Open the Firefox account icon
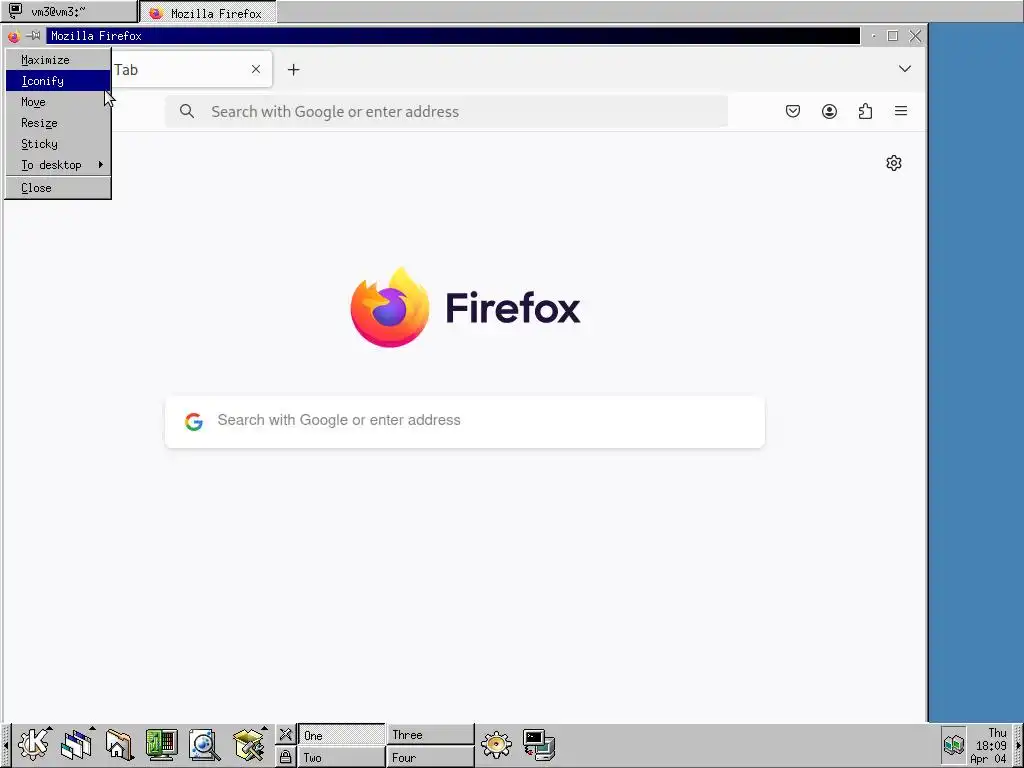 click(829, 111)
